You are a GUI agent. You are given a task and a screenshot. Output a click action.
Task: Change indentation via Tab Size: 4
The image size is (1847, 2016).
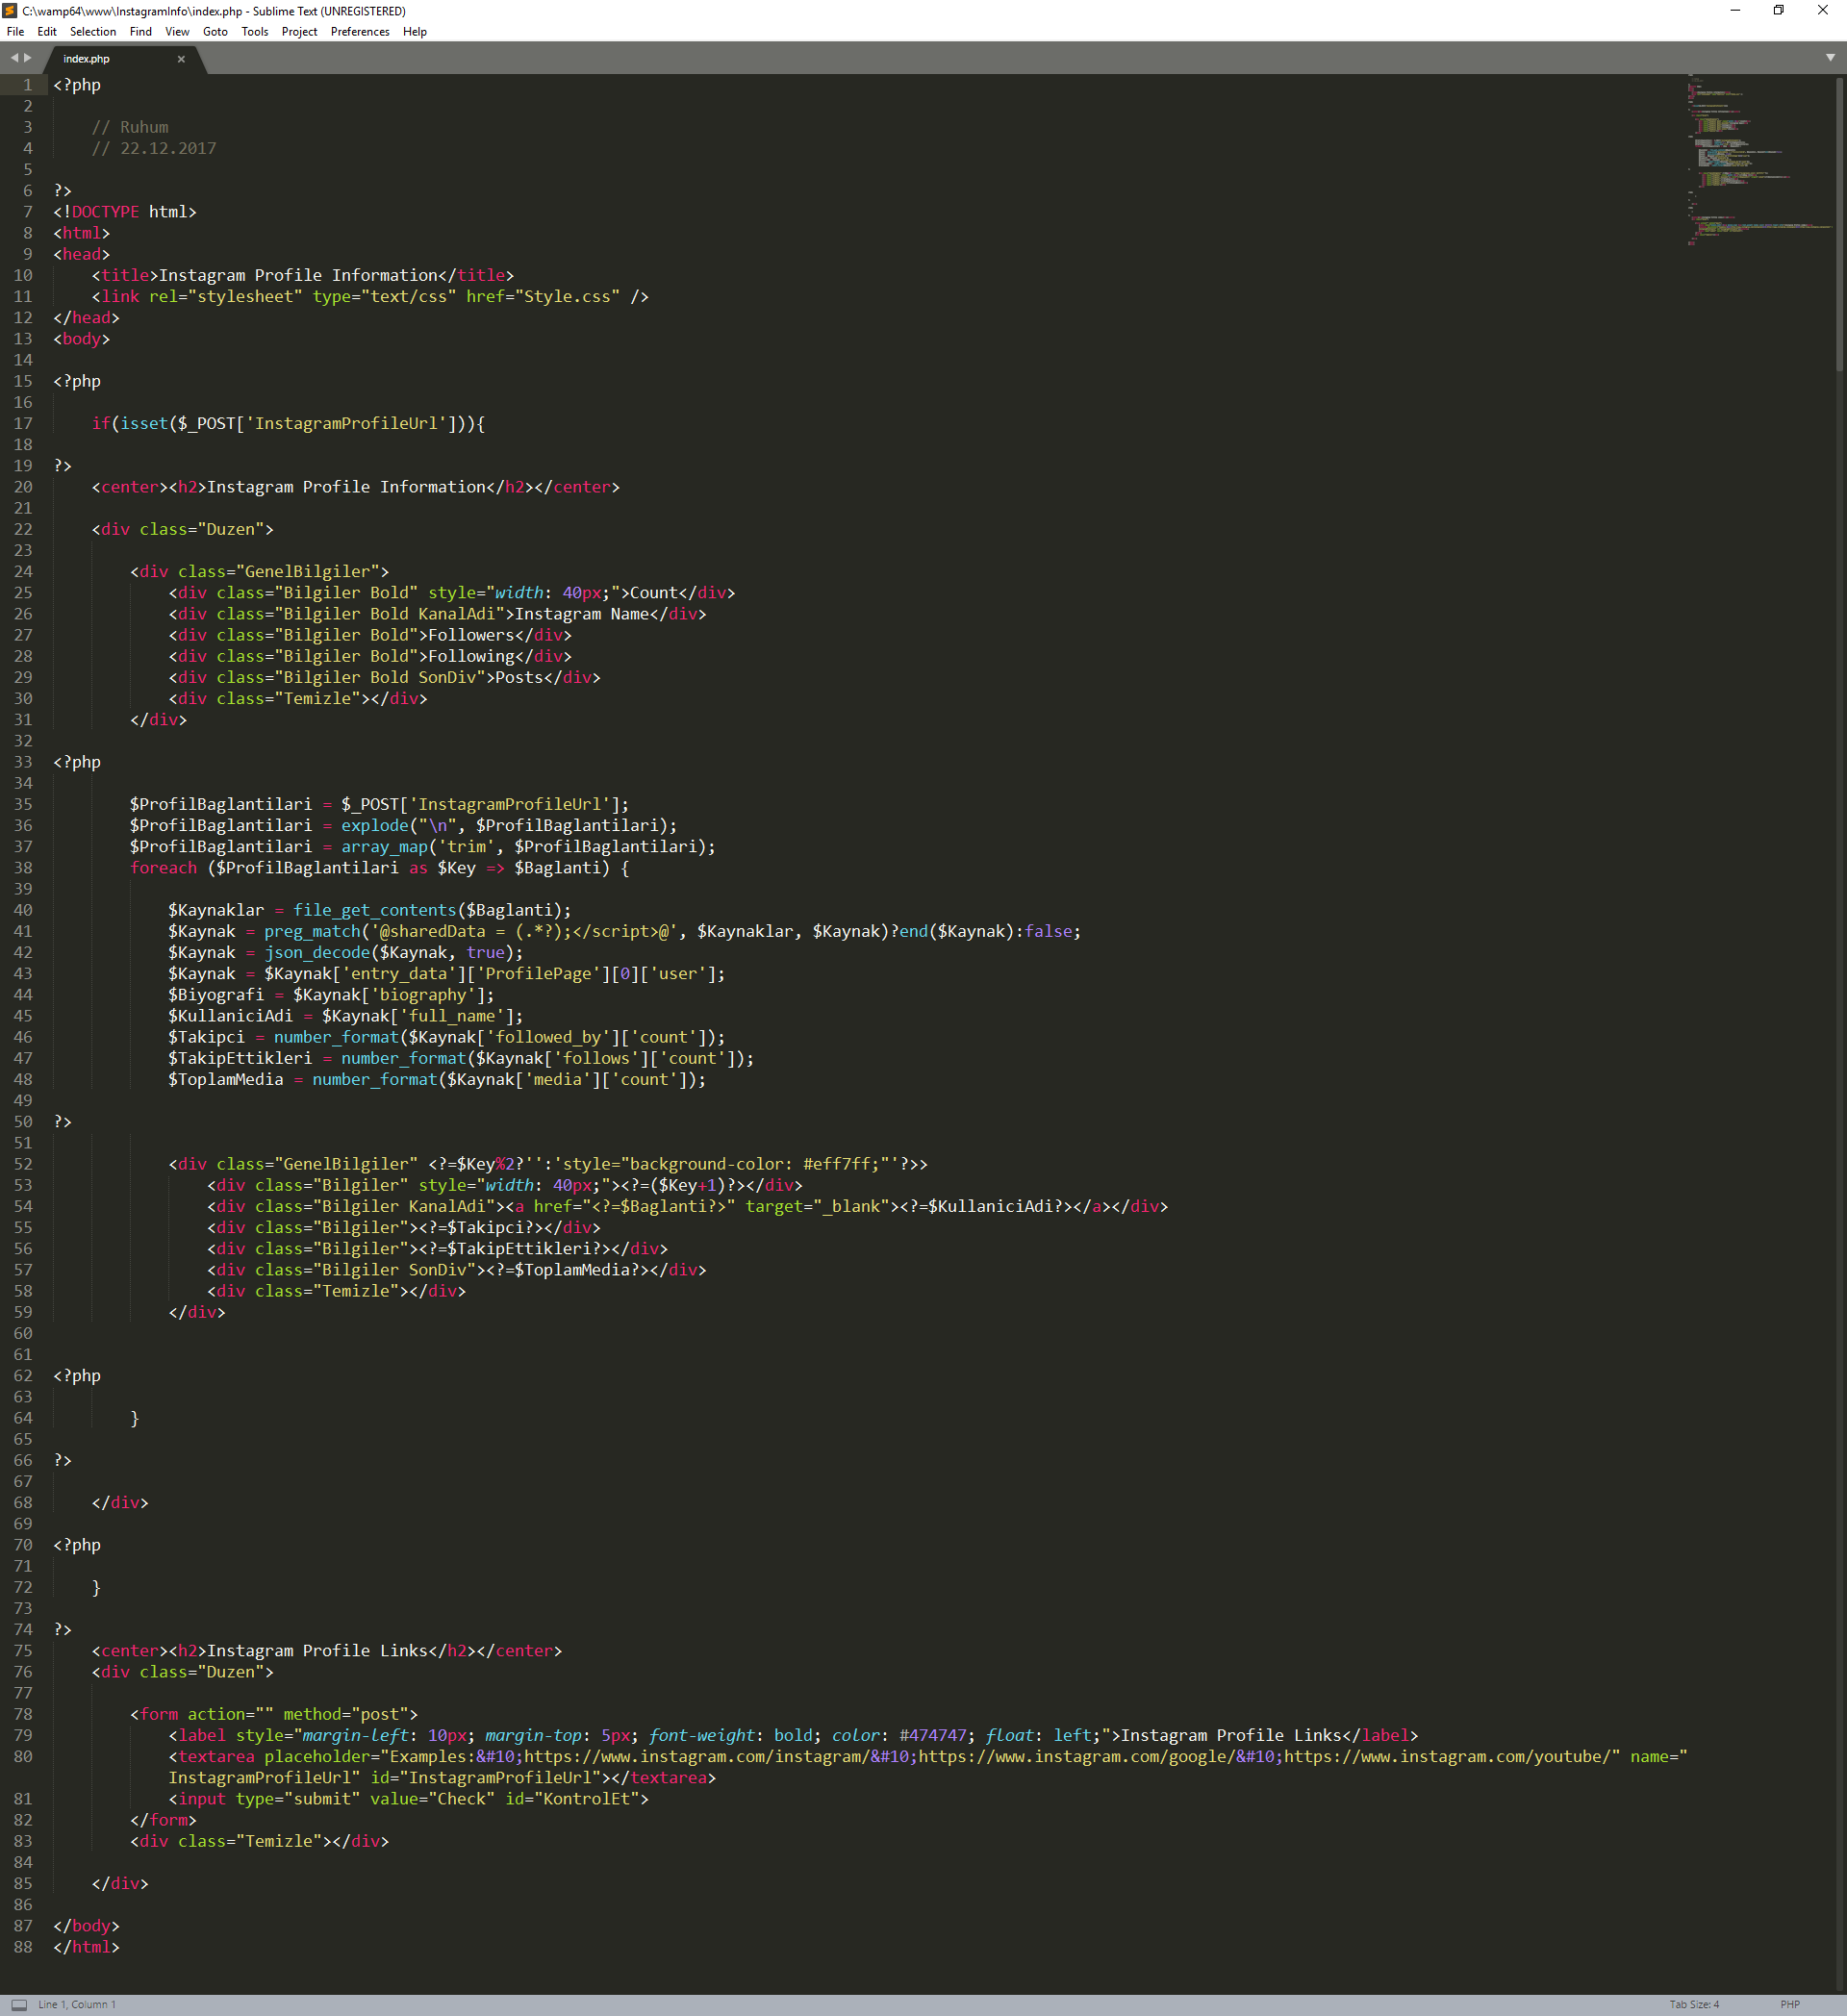(x=1694, y=2004)
